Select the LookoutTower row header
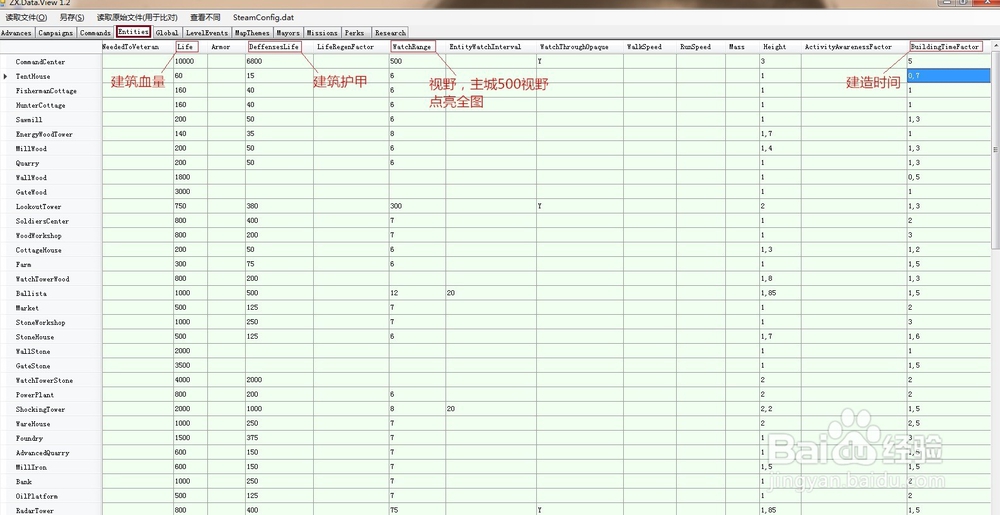Viewport: 1000px width, 515px height. [x=51, y=207]
